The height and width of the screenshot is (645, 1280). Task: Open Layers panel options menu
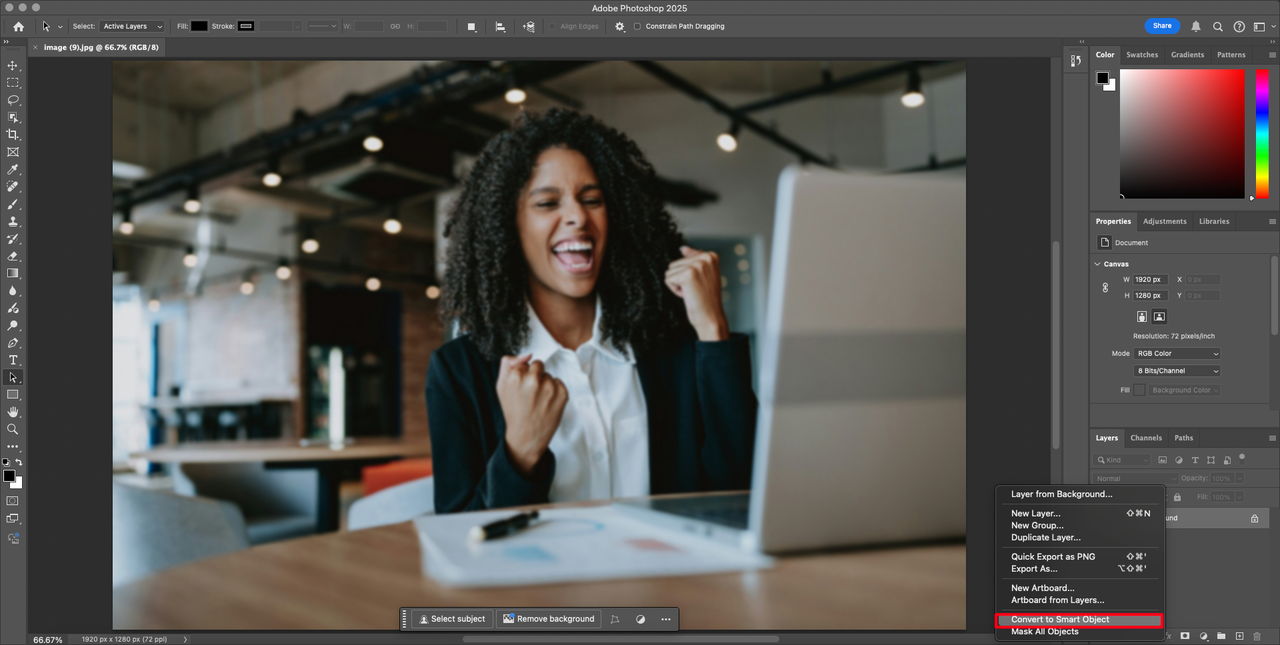click(1272, 438)
